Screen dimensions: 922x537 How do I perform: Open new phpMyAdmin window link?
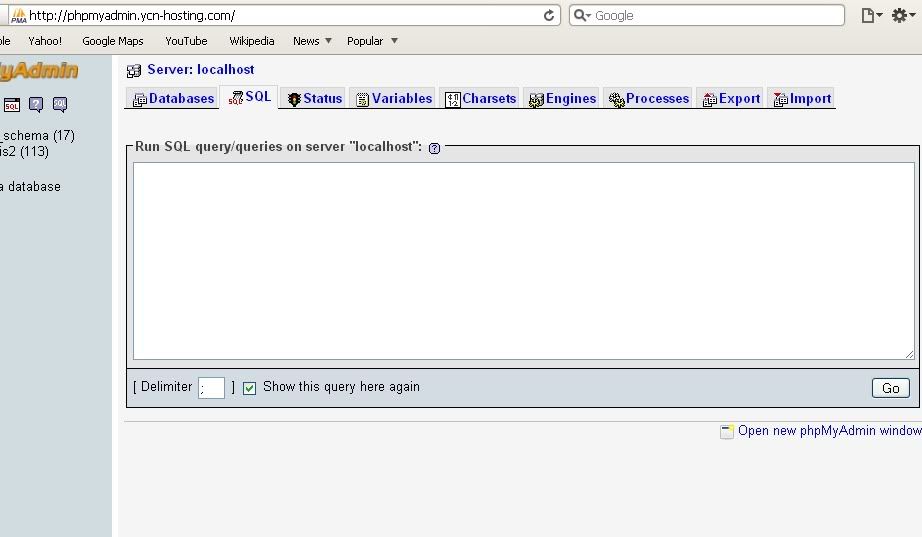pyautogui.click(x=829, y=431)
